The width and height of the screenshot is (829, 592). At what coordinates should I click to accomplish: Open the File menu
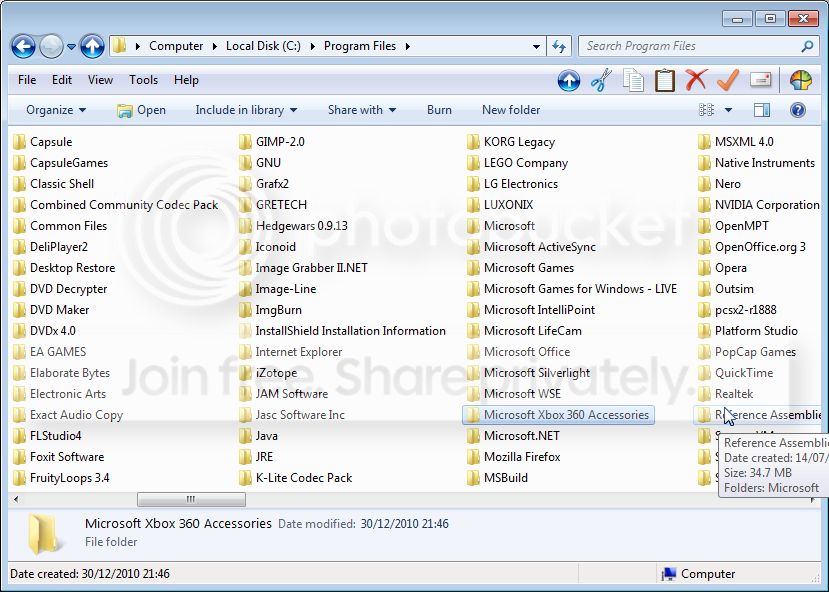point(27,80)
